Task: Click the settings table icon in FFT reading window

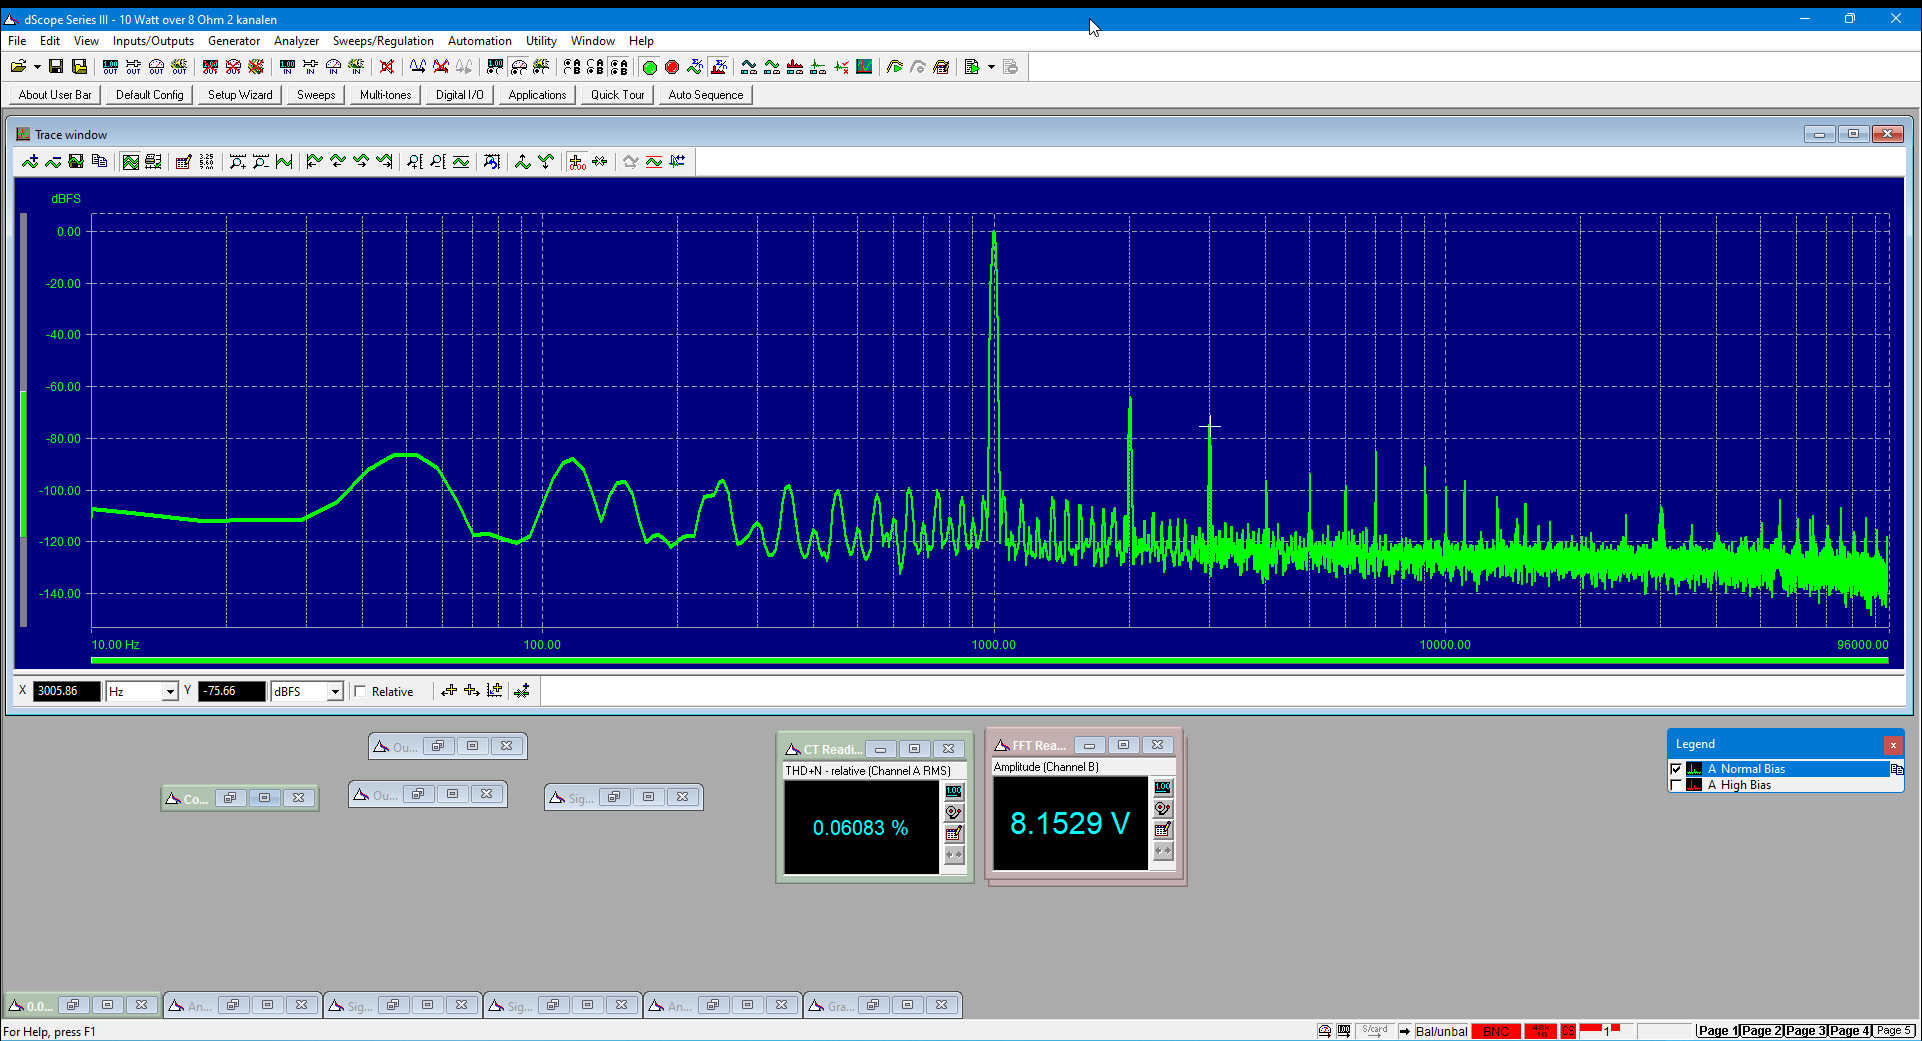Action: click(1163, 830)
